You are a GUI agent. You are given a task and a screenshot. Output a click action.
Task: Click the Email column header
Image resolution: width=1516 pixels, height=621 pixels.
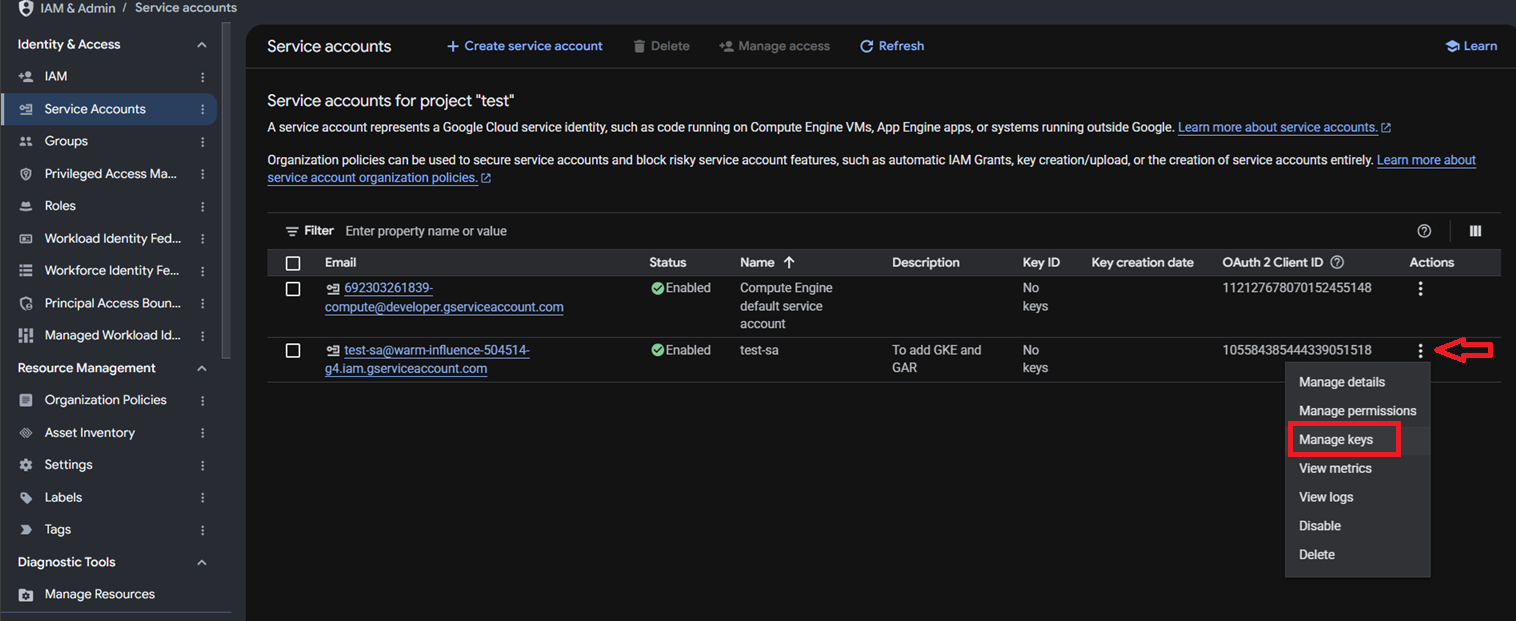coord(341,263)
